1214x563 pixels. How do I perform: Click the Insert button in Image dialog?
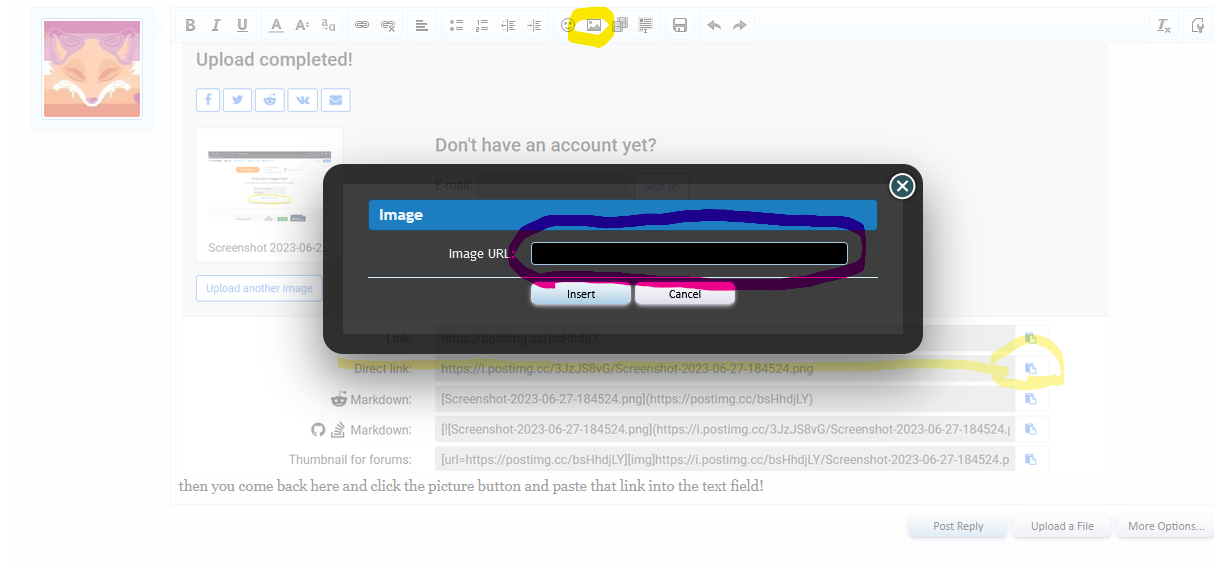click(581, 294)
